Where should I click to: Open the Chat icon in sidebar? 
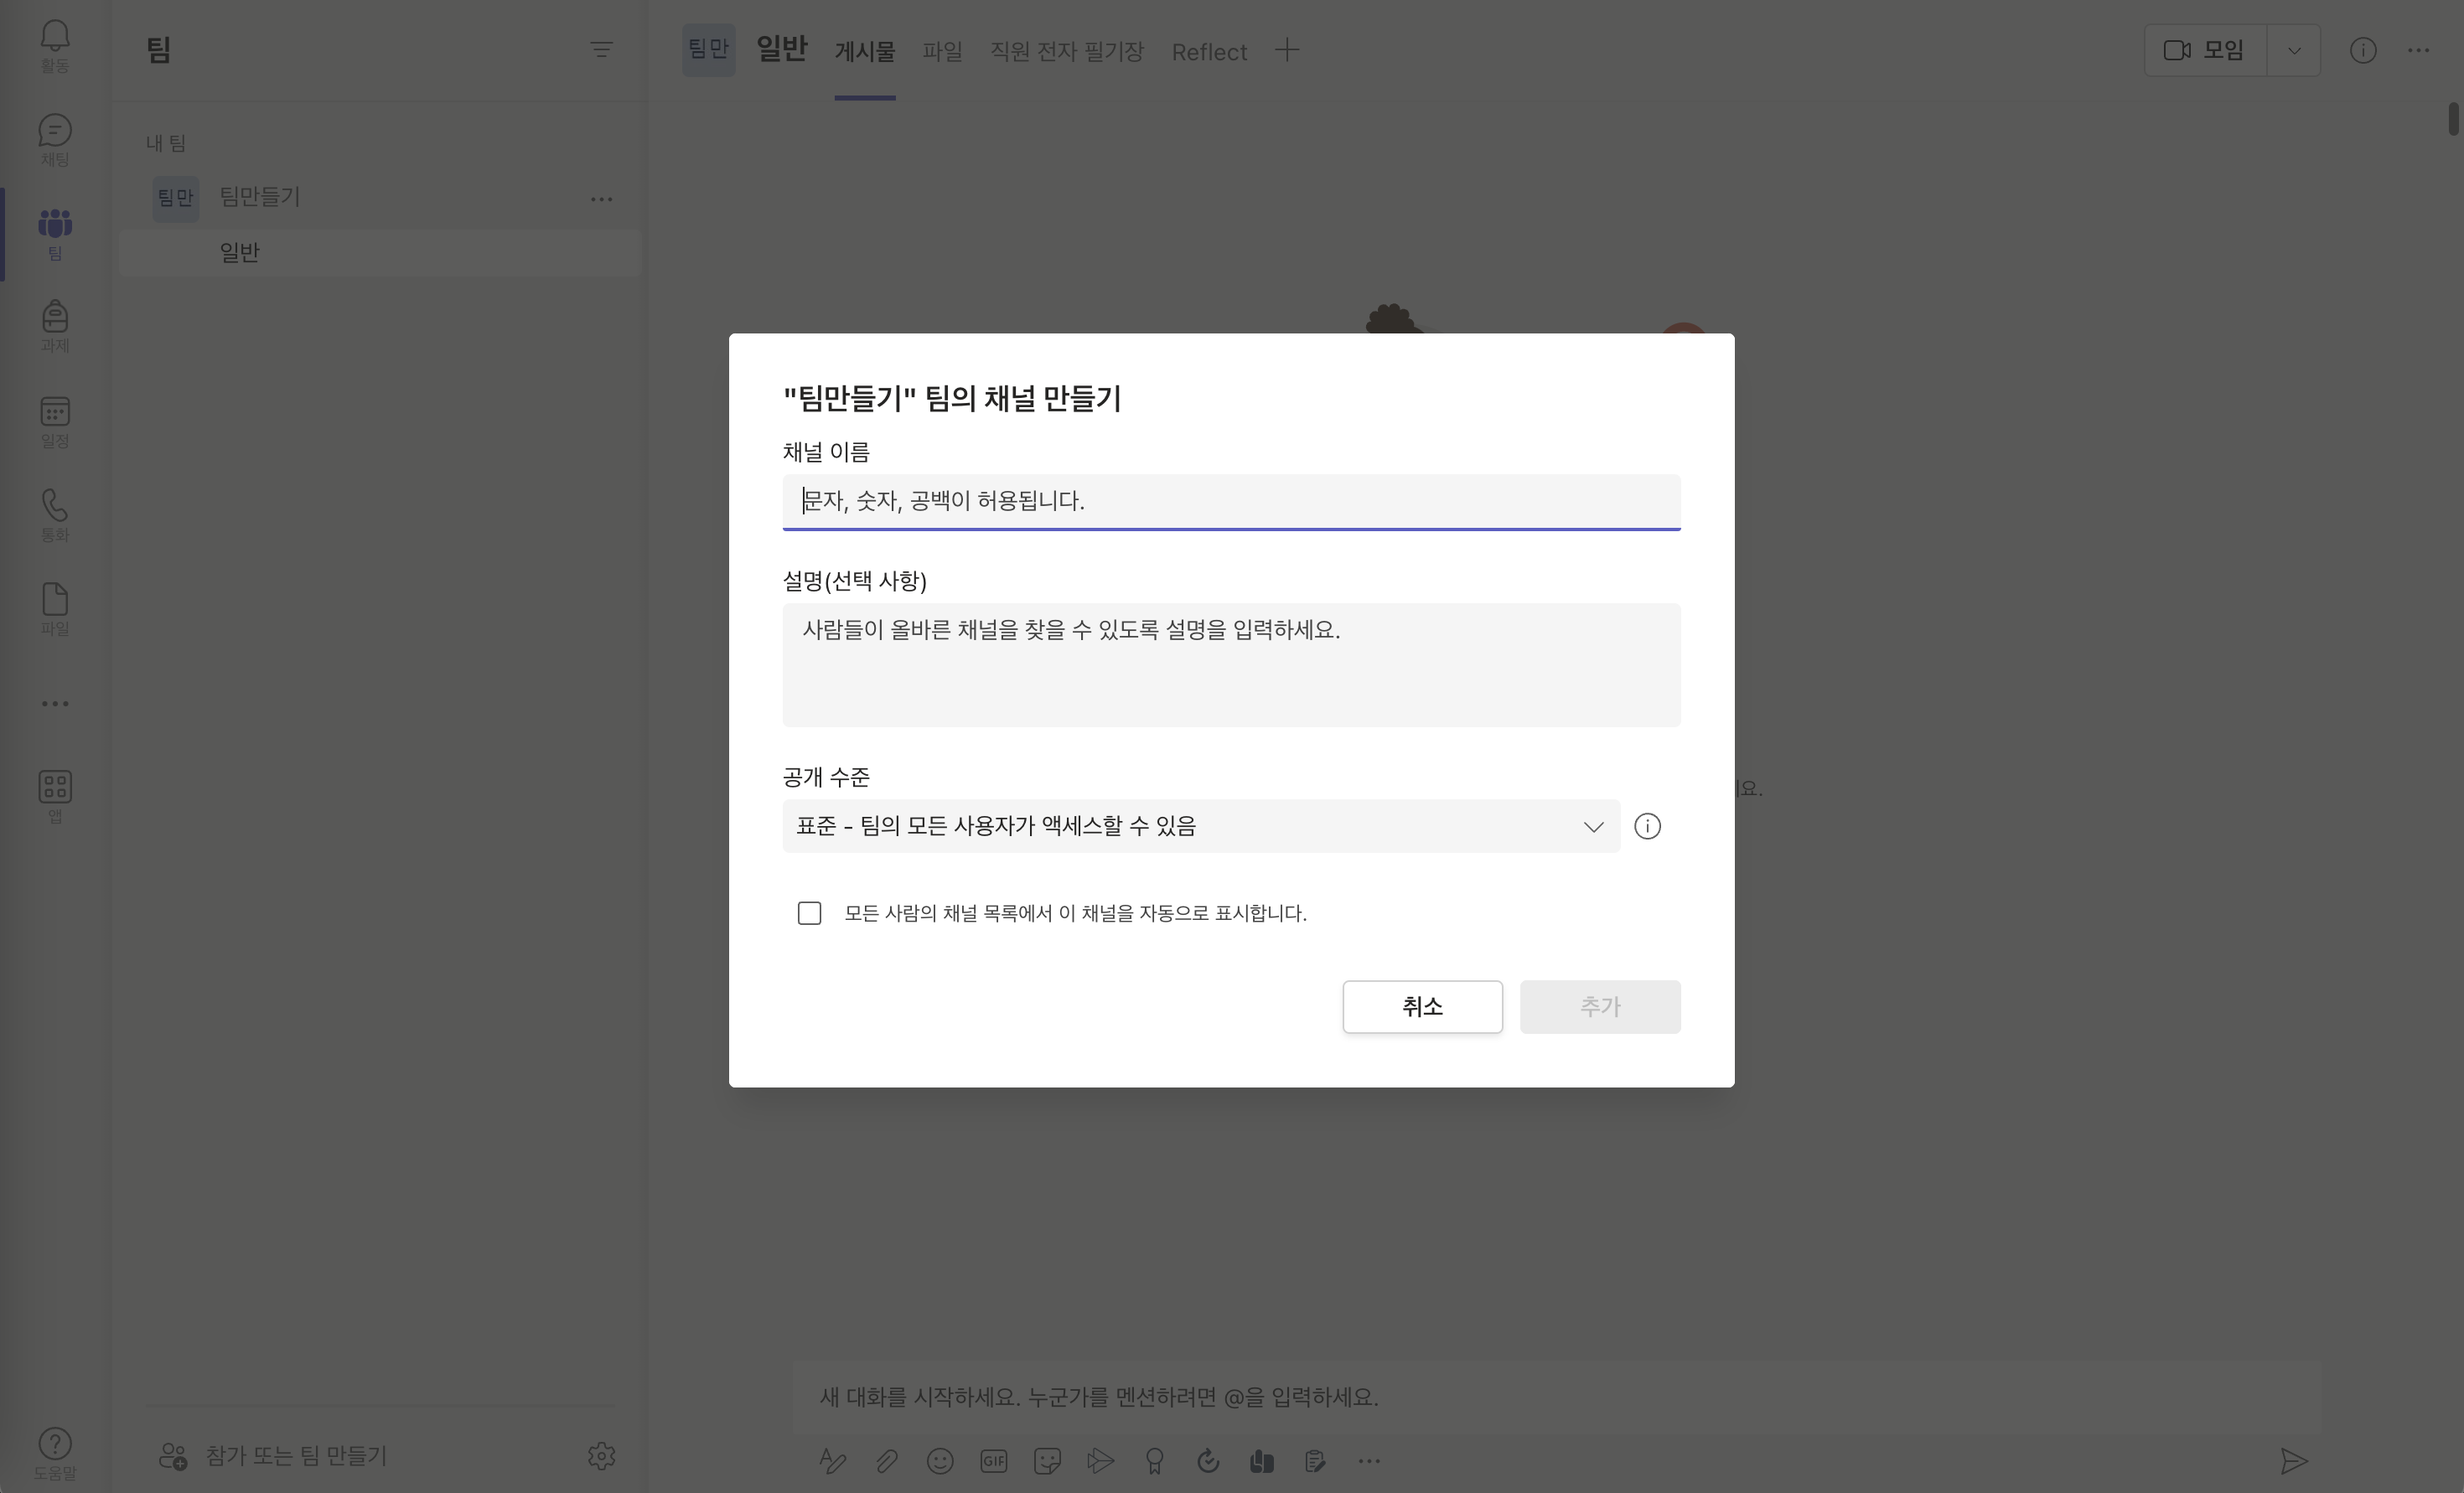point(55,132)
